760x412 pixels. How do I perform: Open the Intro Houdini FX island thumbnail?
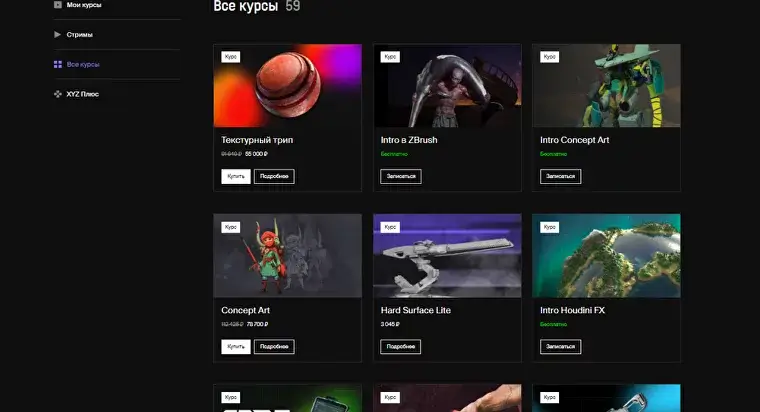pyautogui.click(x=606, y=256)
